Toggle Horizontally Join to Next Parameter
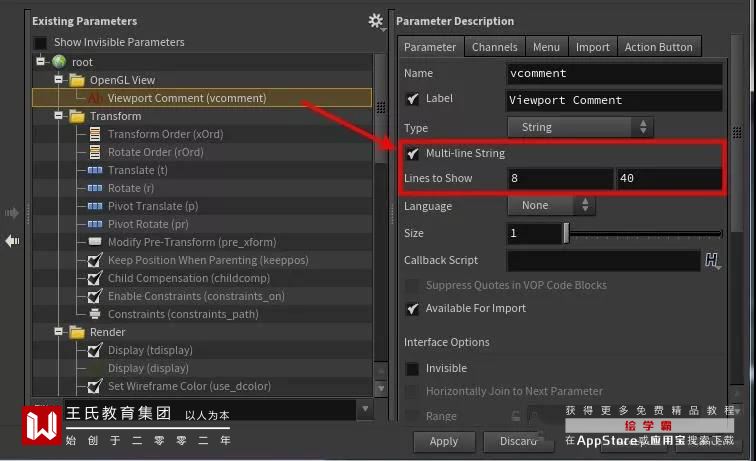 [412, 392]
